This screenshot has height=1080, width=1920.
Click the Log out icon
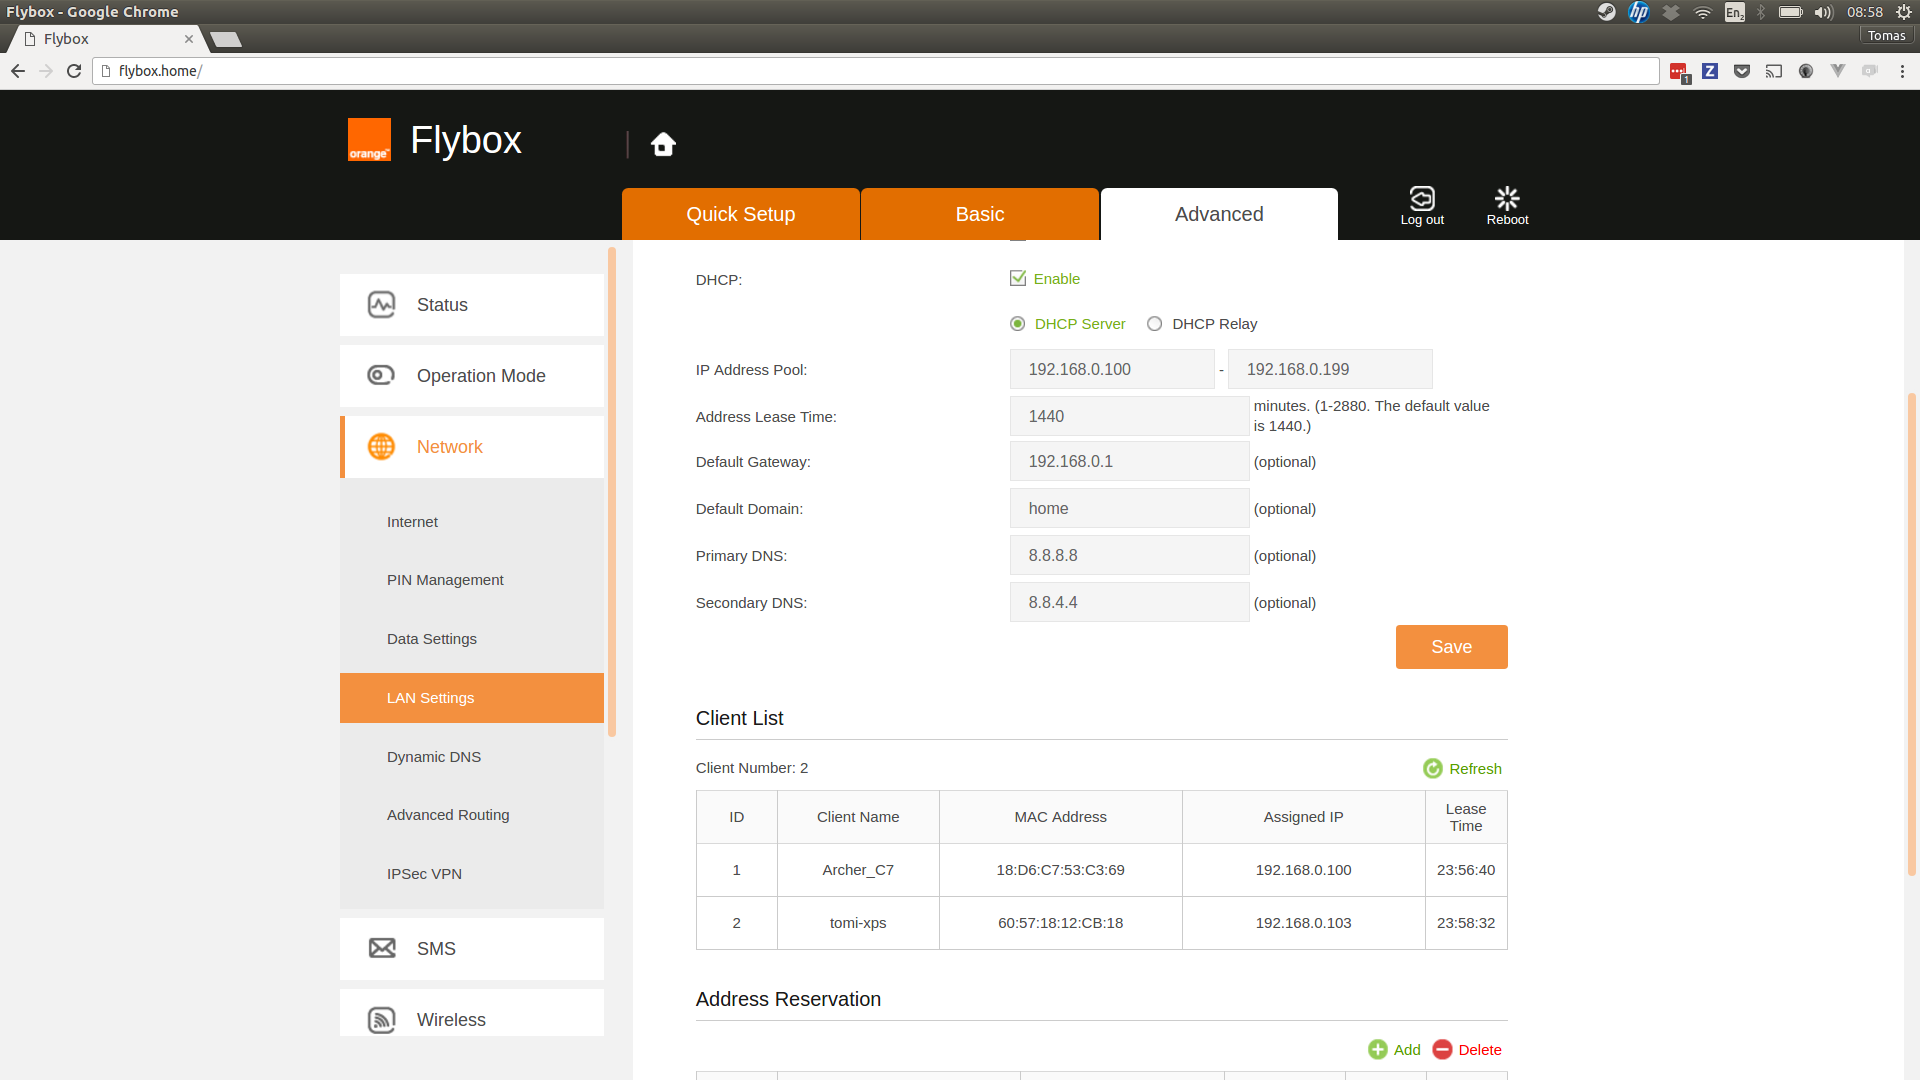1421,199
